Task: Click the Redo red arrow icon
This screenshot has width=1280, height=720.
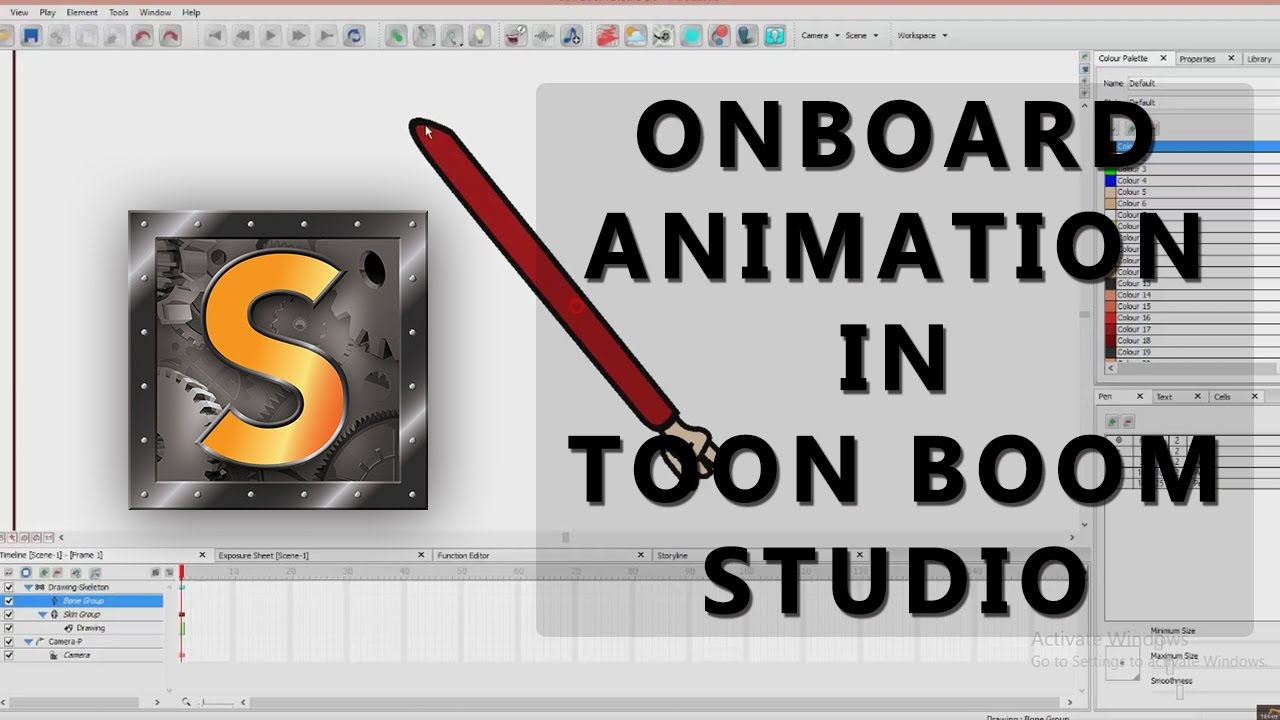Action: coord(171,36)
